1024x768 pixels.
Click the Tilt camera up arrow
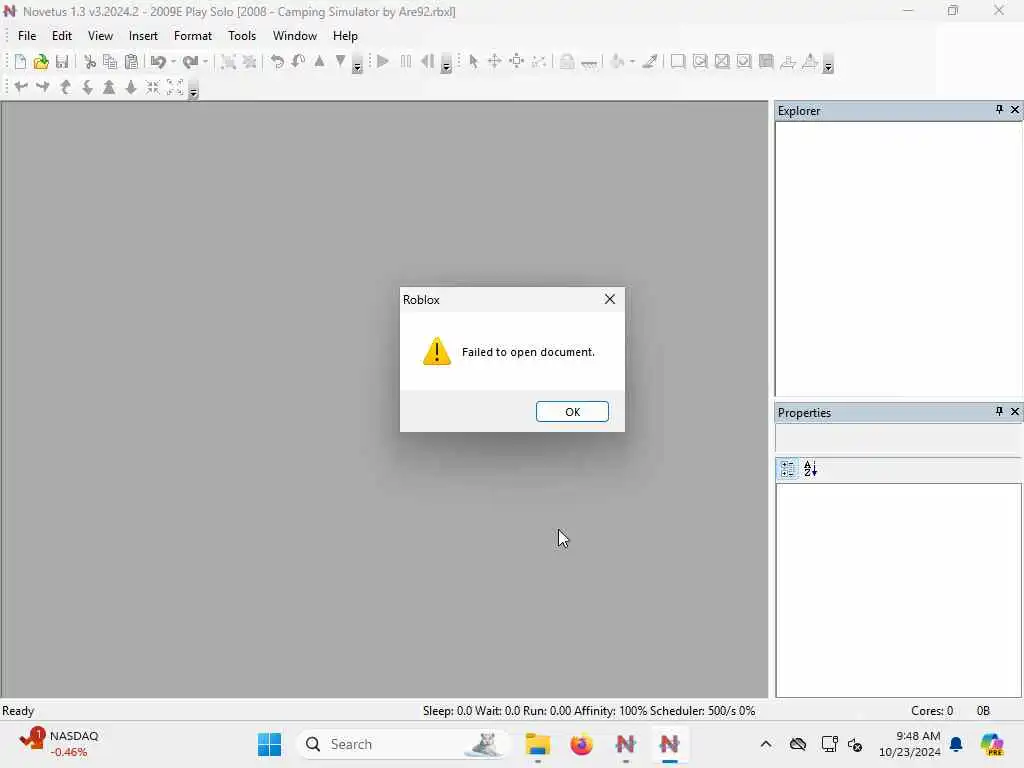pyautogui.click(x=65, y=87)
